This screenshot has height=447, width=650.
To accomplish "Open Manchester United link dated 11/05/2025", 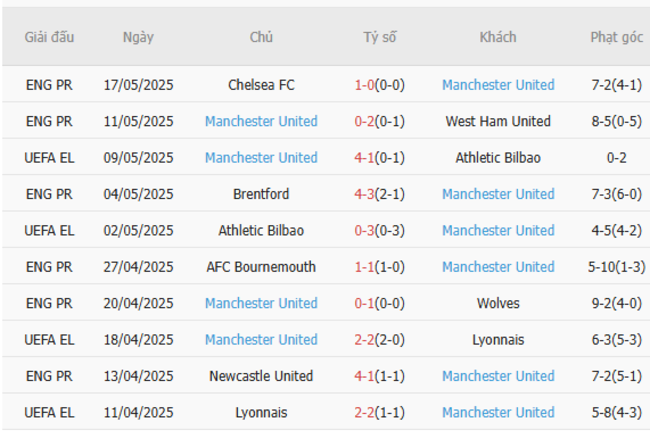I will pos(261,121).
